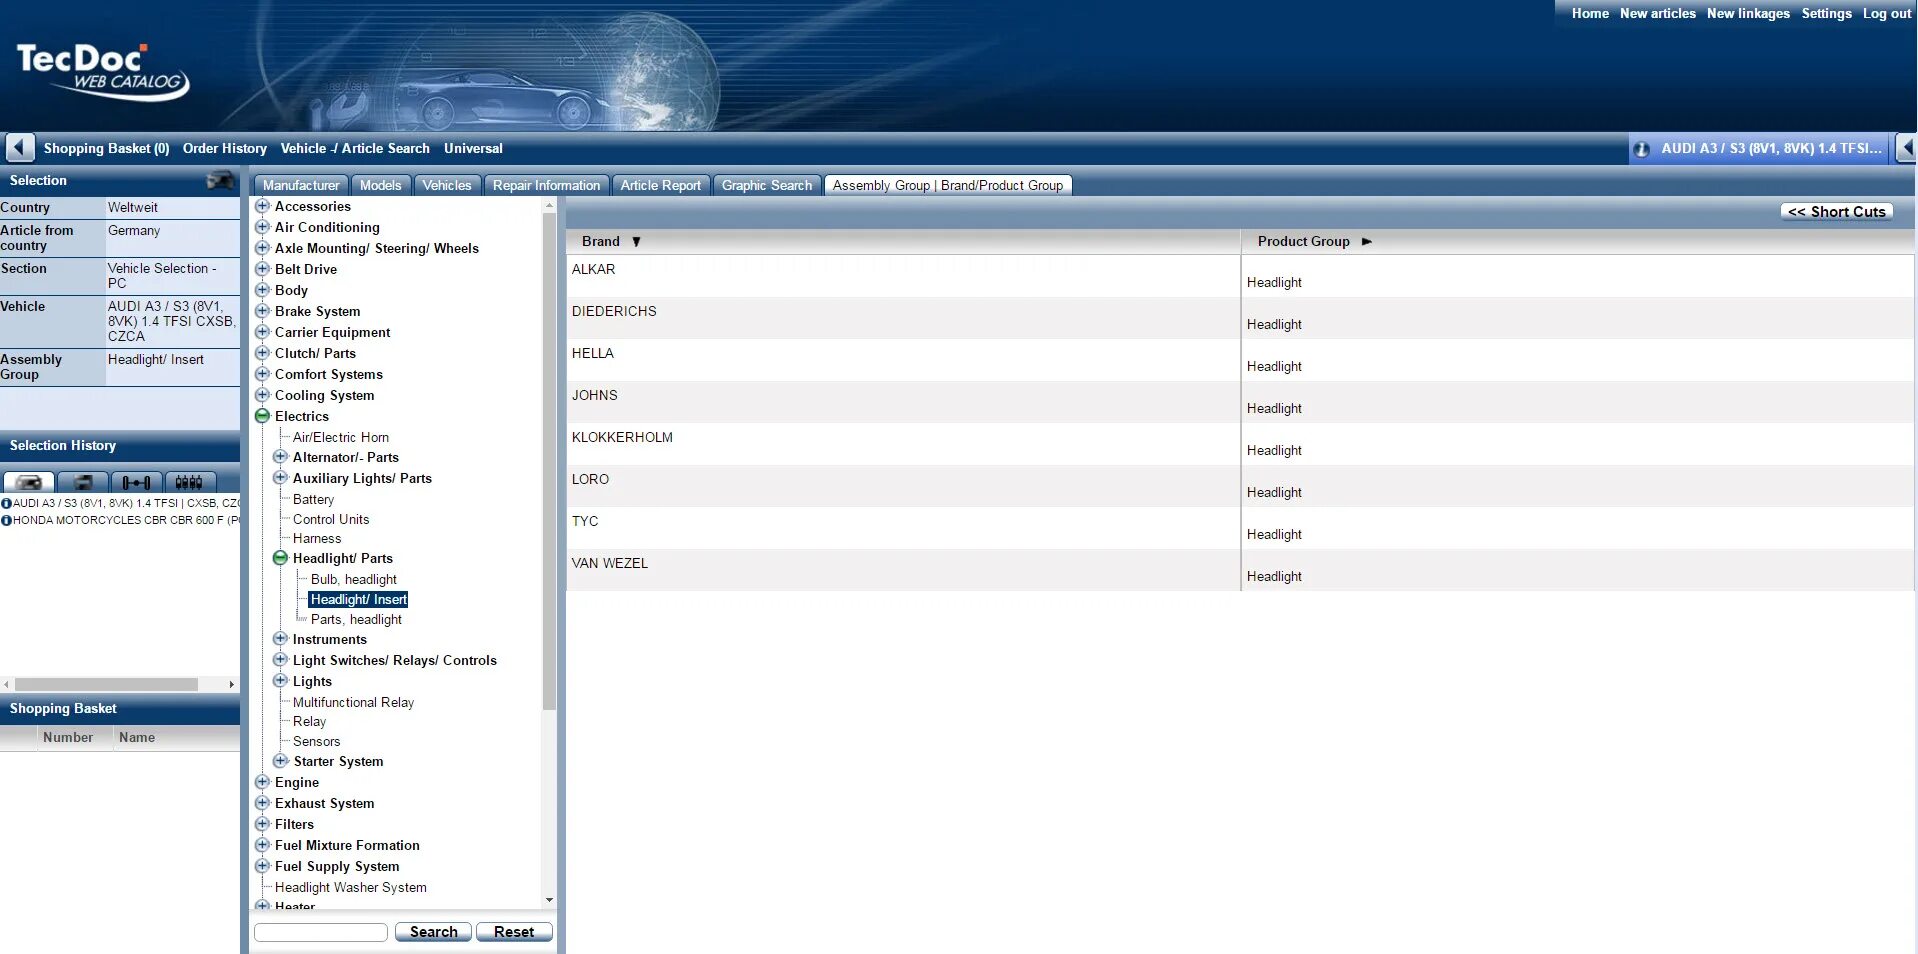Select the KLOKKERHOLM brand row
Image resolution: width=1918 pixels, height=954 pixels.
coord(904,444)
